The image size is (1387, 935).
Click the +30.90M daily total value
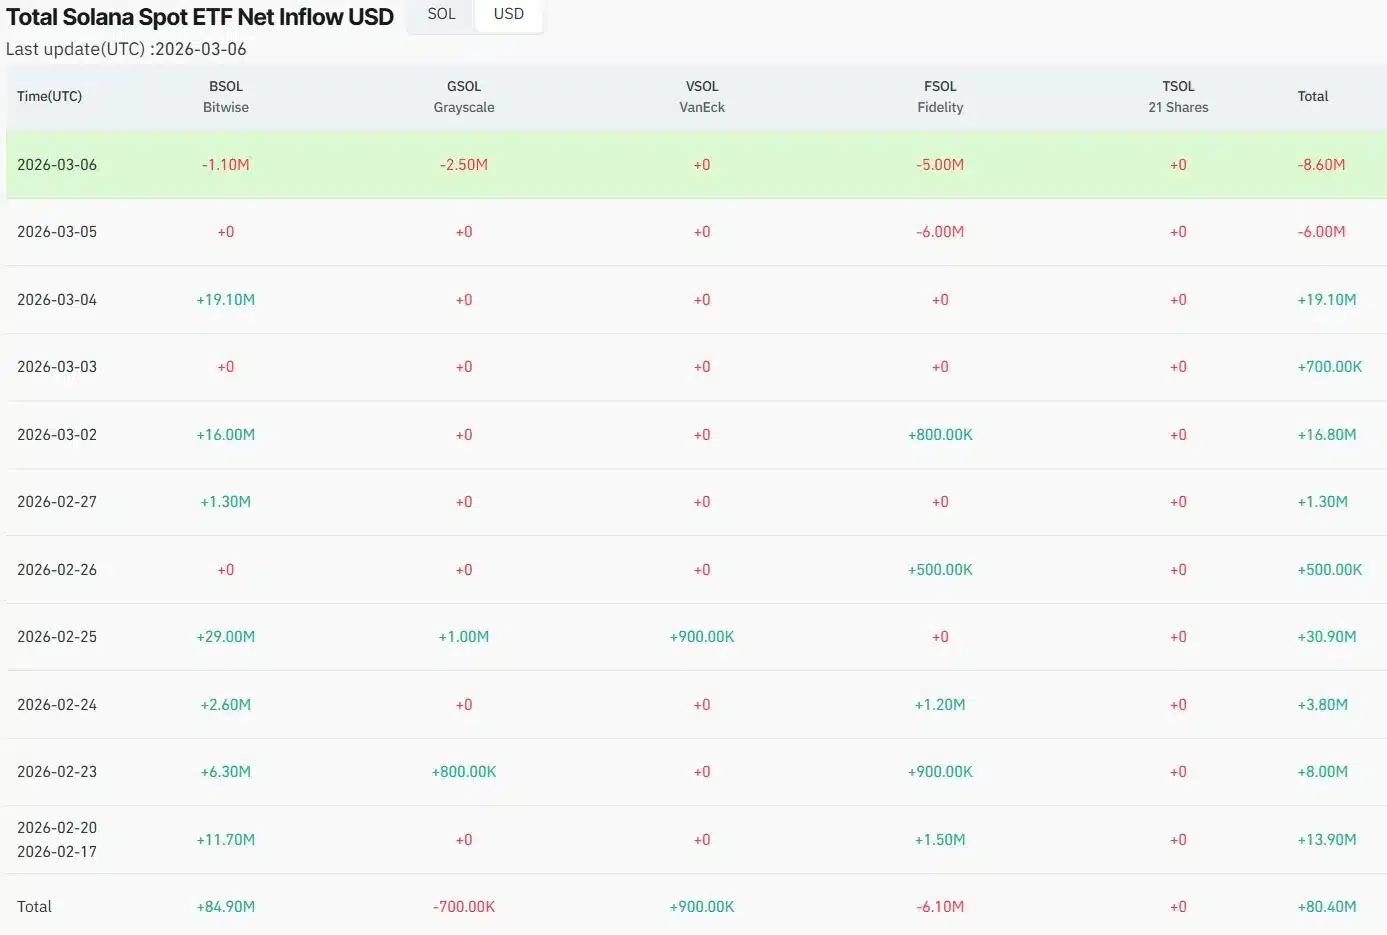(x=1326, y=637)
